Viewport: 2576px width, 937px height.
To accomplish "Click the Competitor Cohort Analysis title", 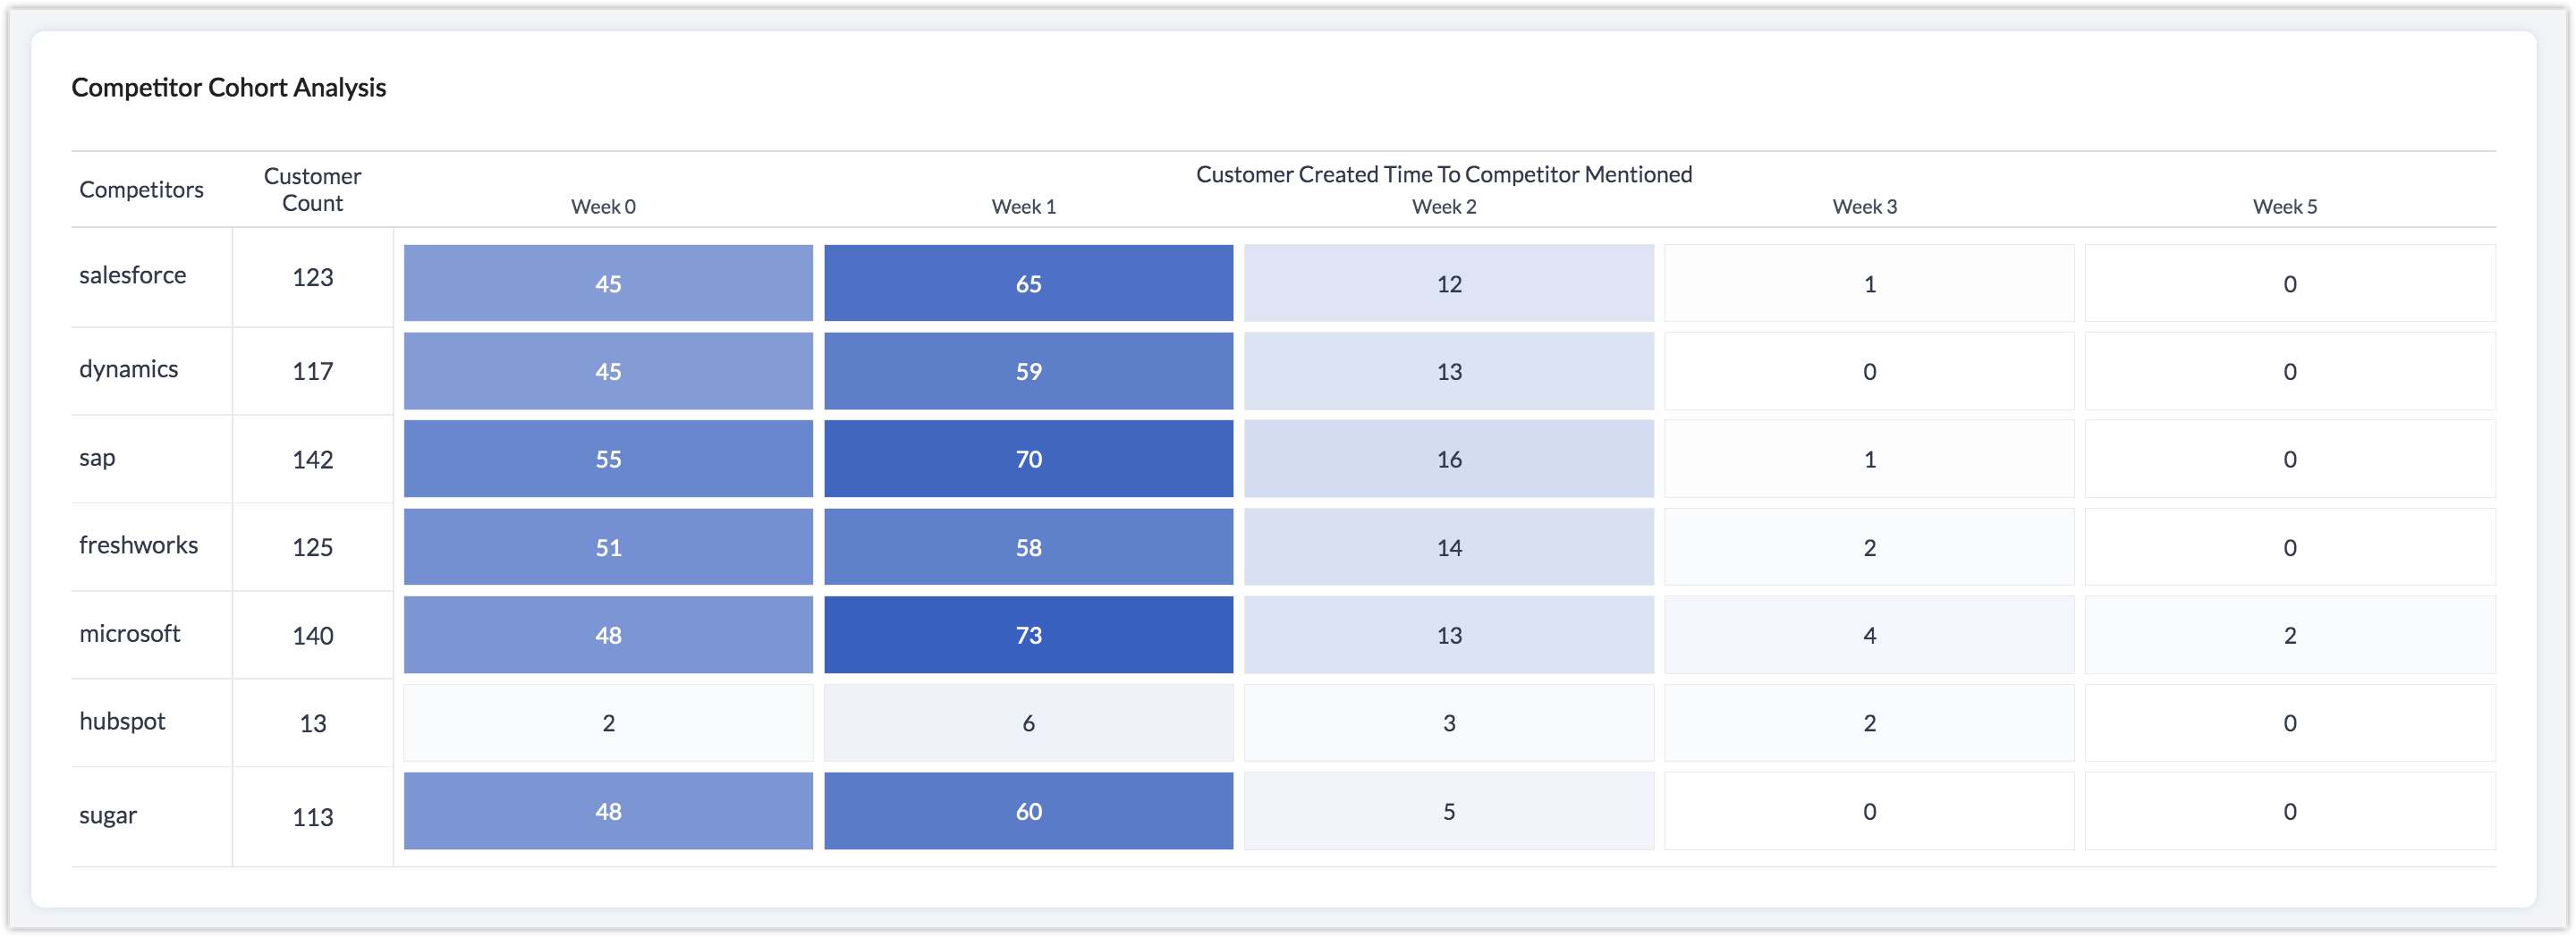I will pyautogui.click(x=228, y=88).
